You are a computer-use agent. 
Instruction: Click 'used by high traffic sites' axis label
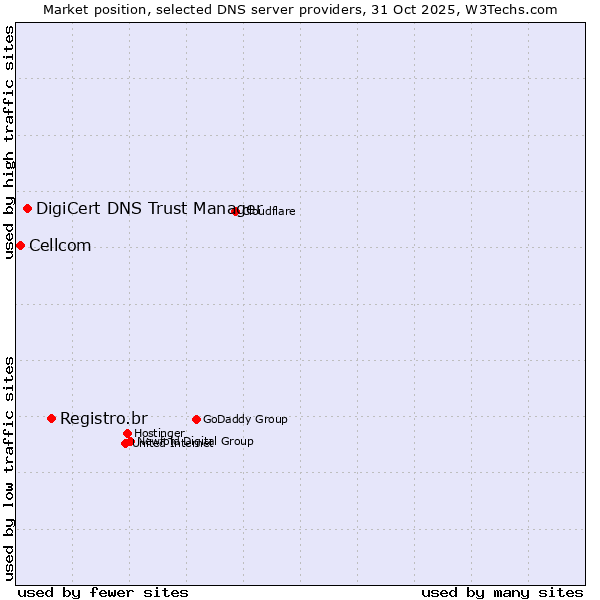pyautogui.click(x=9, y=143)
